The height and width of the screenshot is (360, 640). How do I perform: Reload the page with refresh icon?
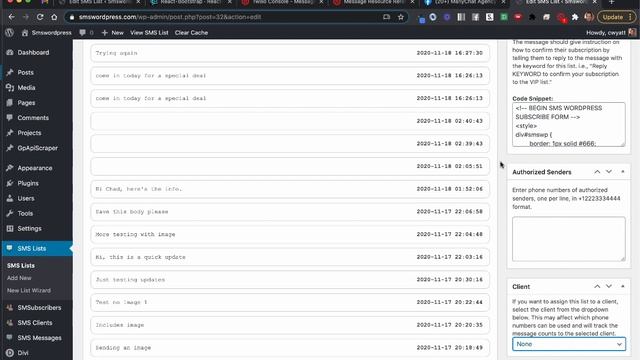click(40, 17)
